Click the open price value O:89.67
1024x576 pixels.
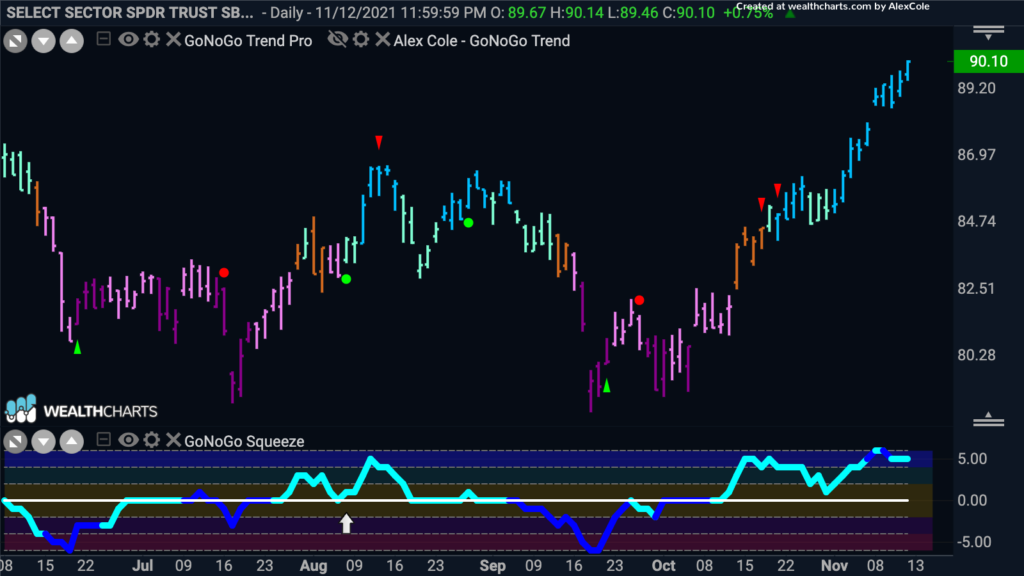pyautogui.click(x=517, y=12)
